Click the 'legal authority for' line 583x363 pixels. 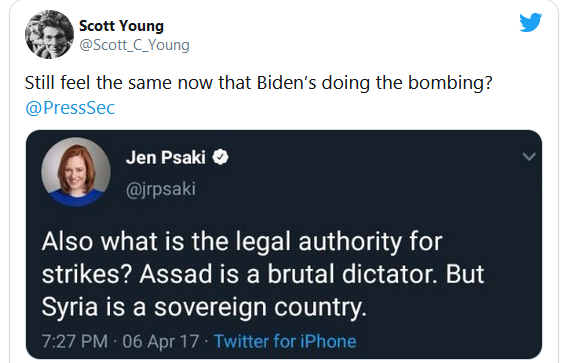pos(339,242)
